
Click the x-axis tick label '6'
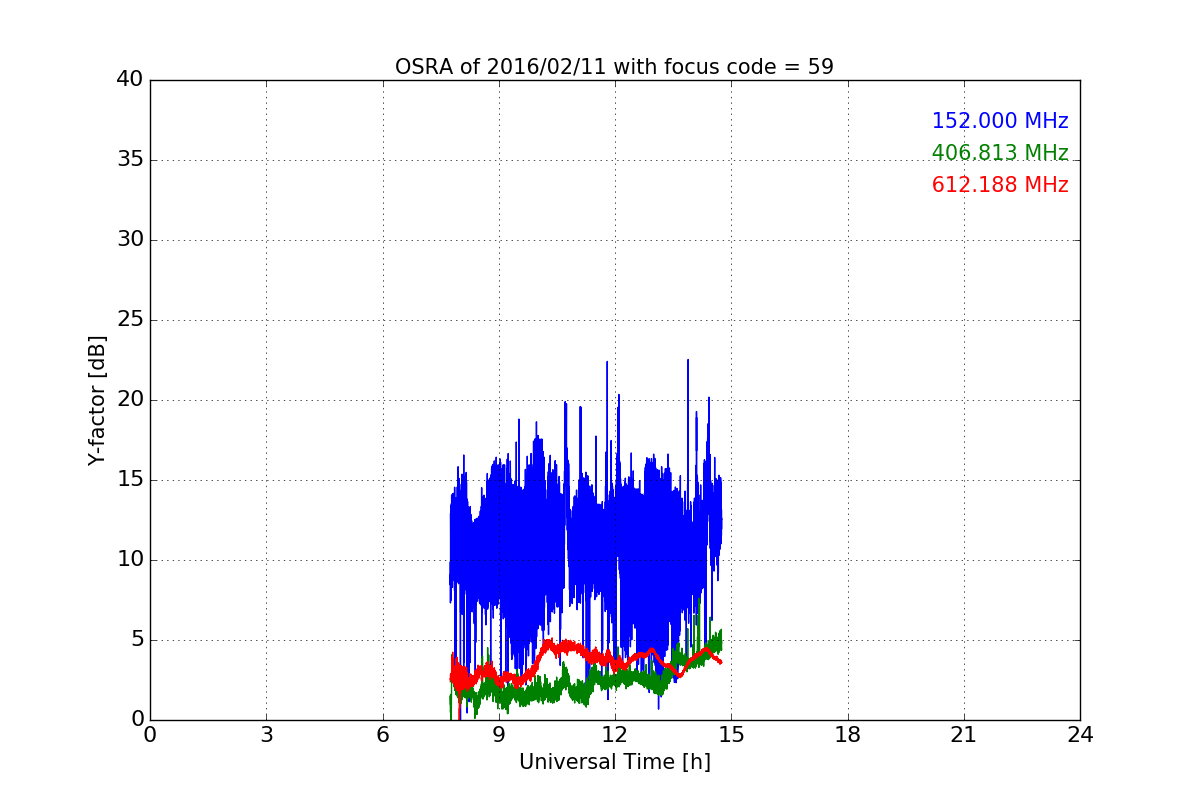click(x=382, y=735)
